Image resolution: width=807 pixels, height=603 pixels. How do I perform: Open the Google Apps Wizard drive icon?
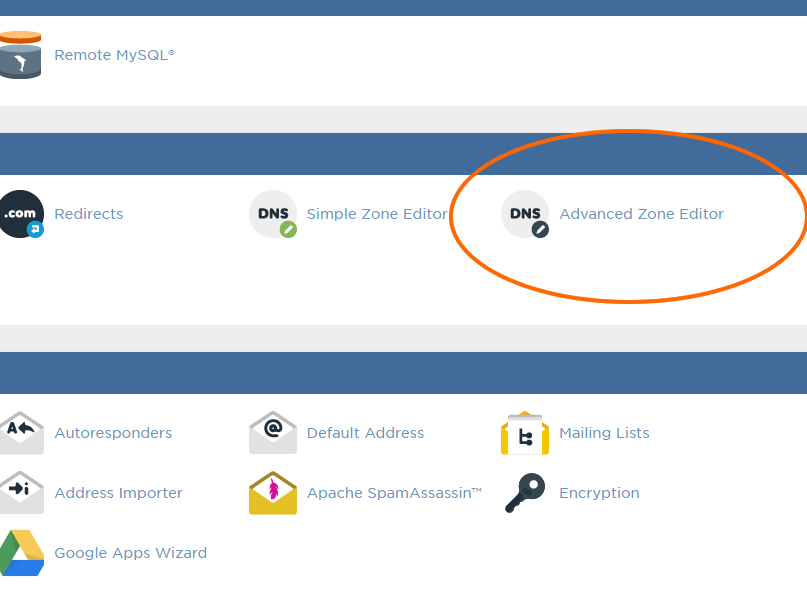(22, 553)
